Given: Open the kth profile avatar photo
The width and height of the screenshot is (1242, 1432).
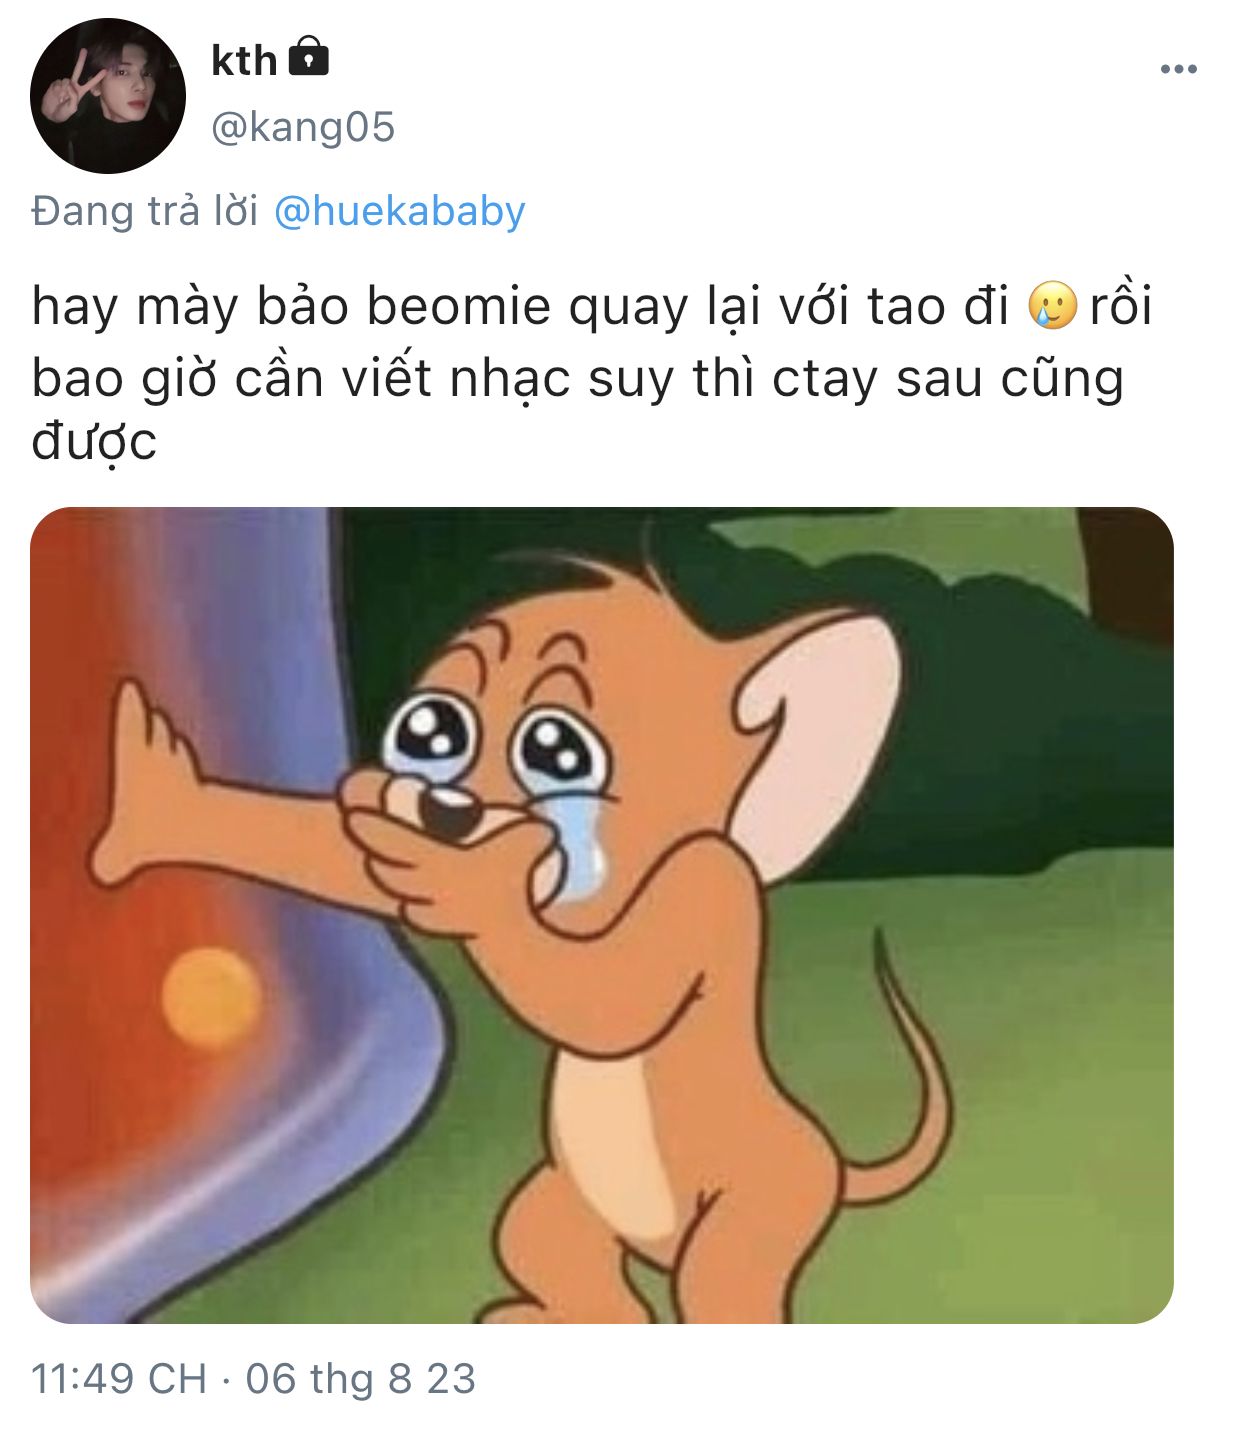Looking at the screenshot, I should coord(108,96).
